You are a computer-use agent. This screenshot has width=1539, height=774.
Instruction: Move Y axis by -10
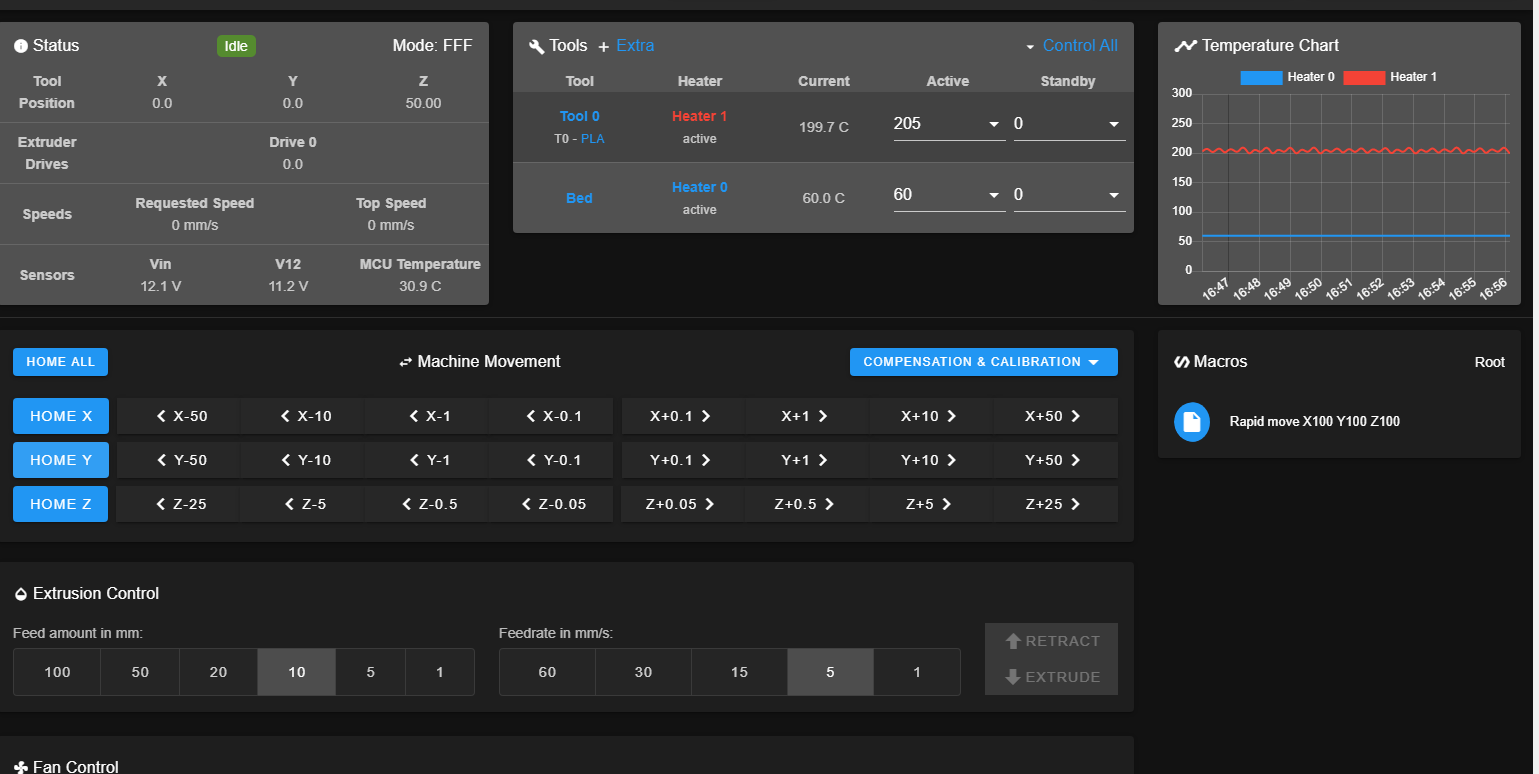tap(303, 460)
